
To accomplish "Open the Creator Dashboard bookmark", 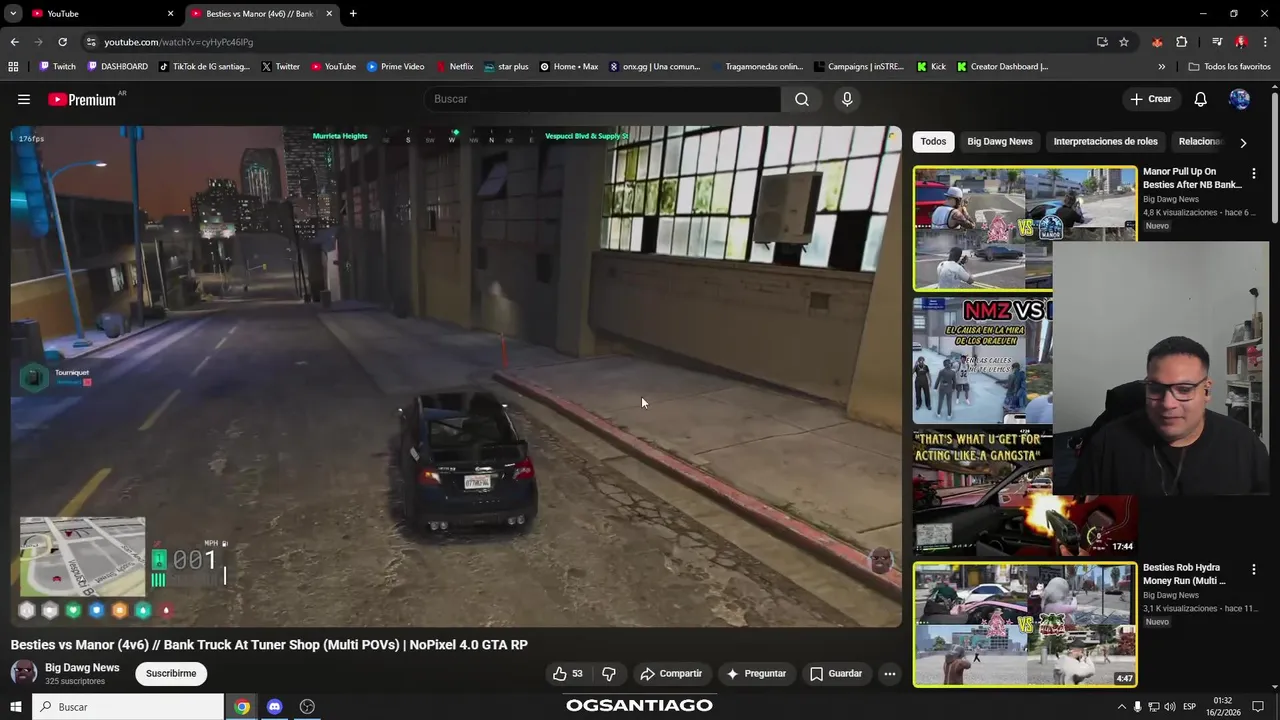I will click(x=1002, y=67).
